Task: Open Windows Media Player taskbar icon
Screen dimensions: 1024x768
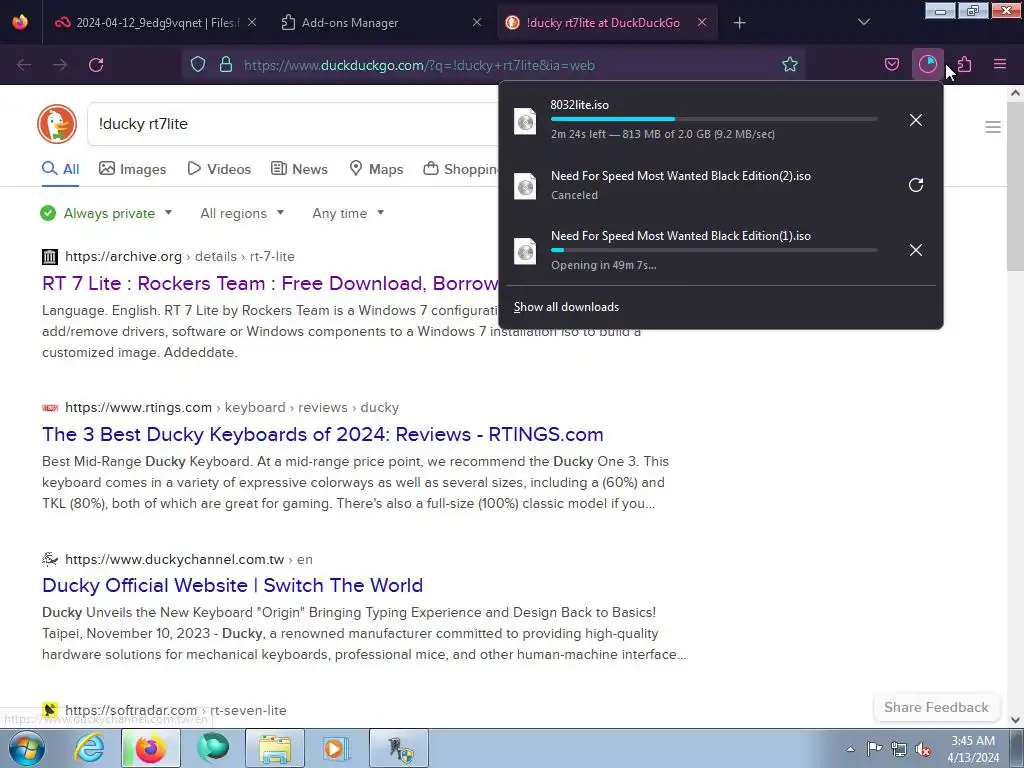Action: click(x=337, y=748)
